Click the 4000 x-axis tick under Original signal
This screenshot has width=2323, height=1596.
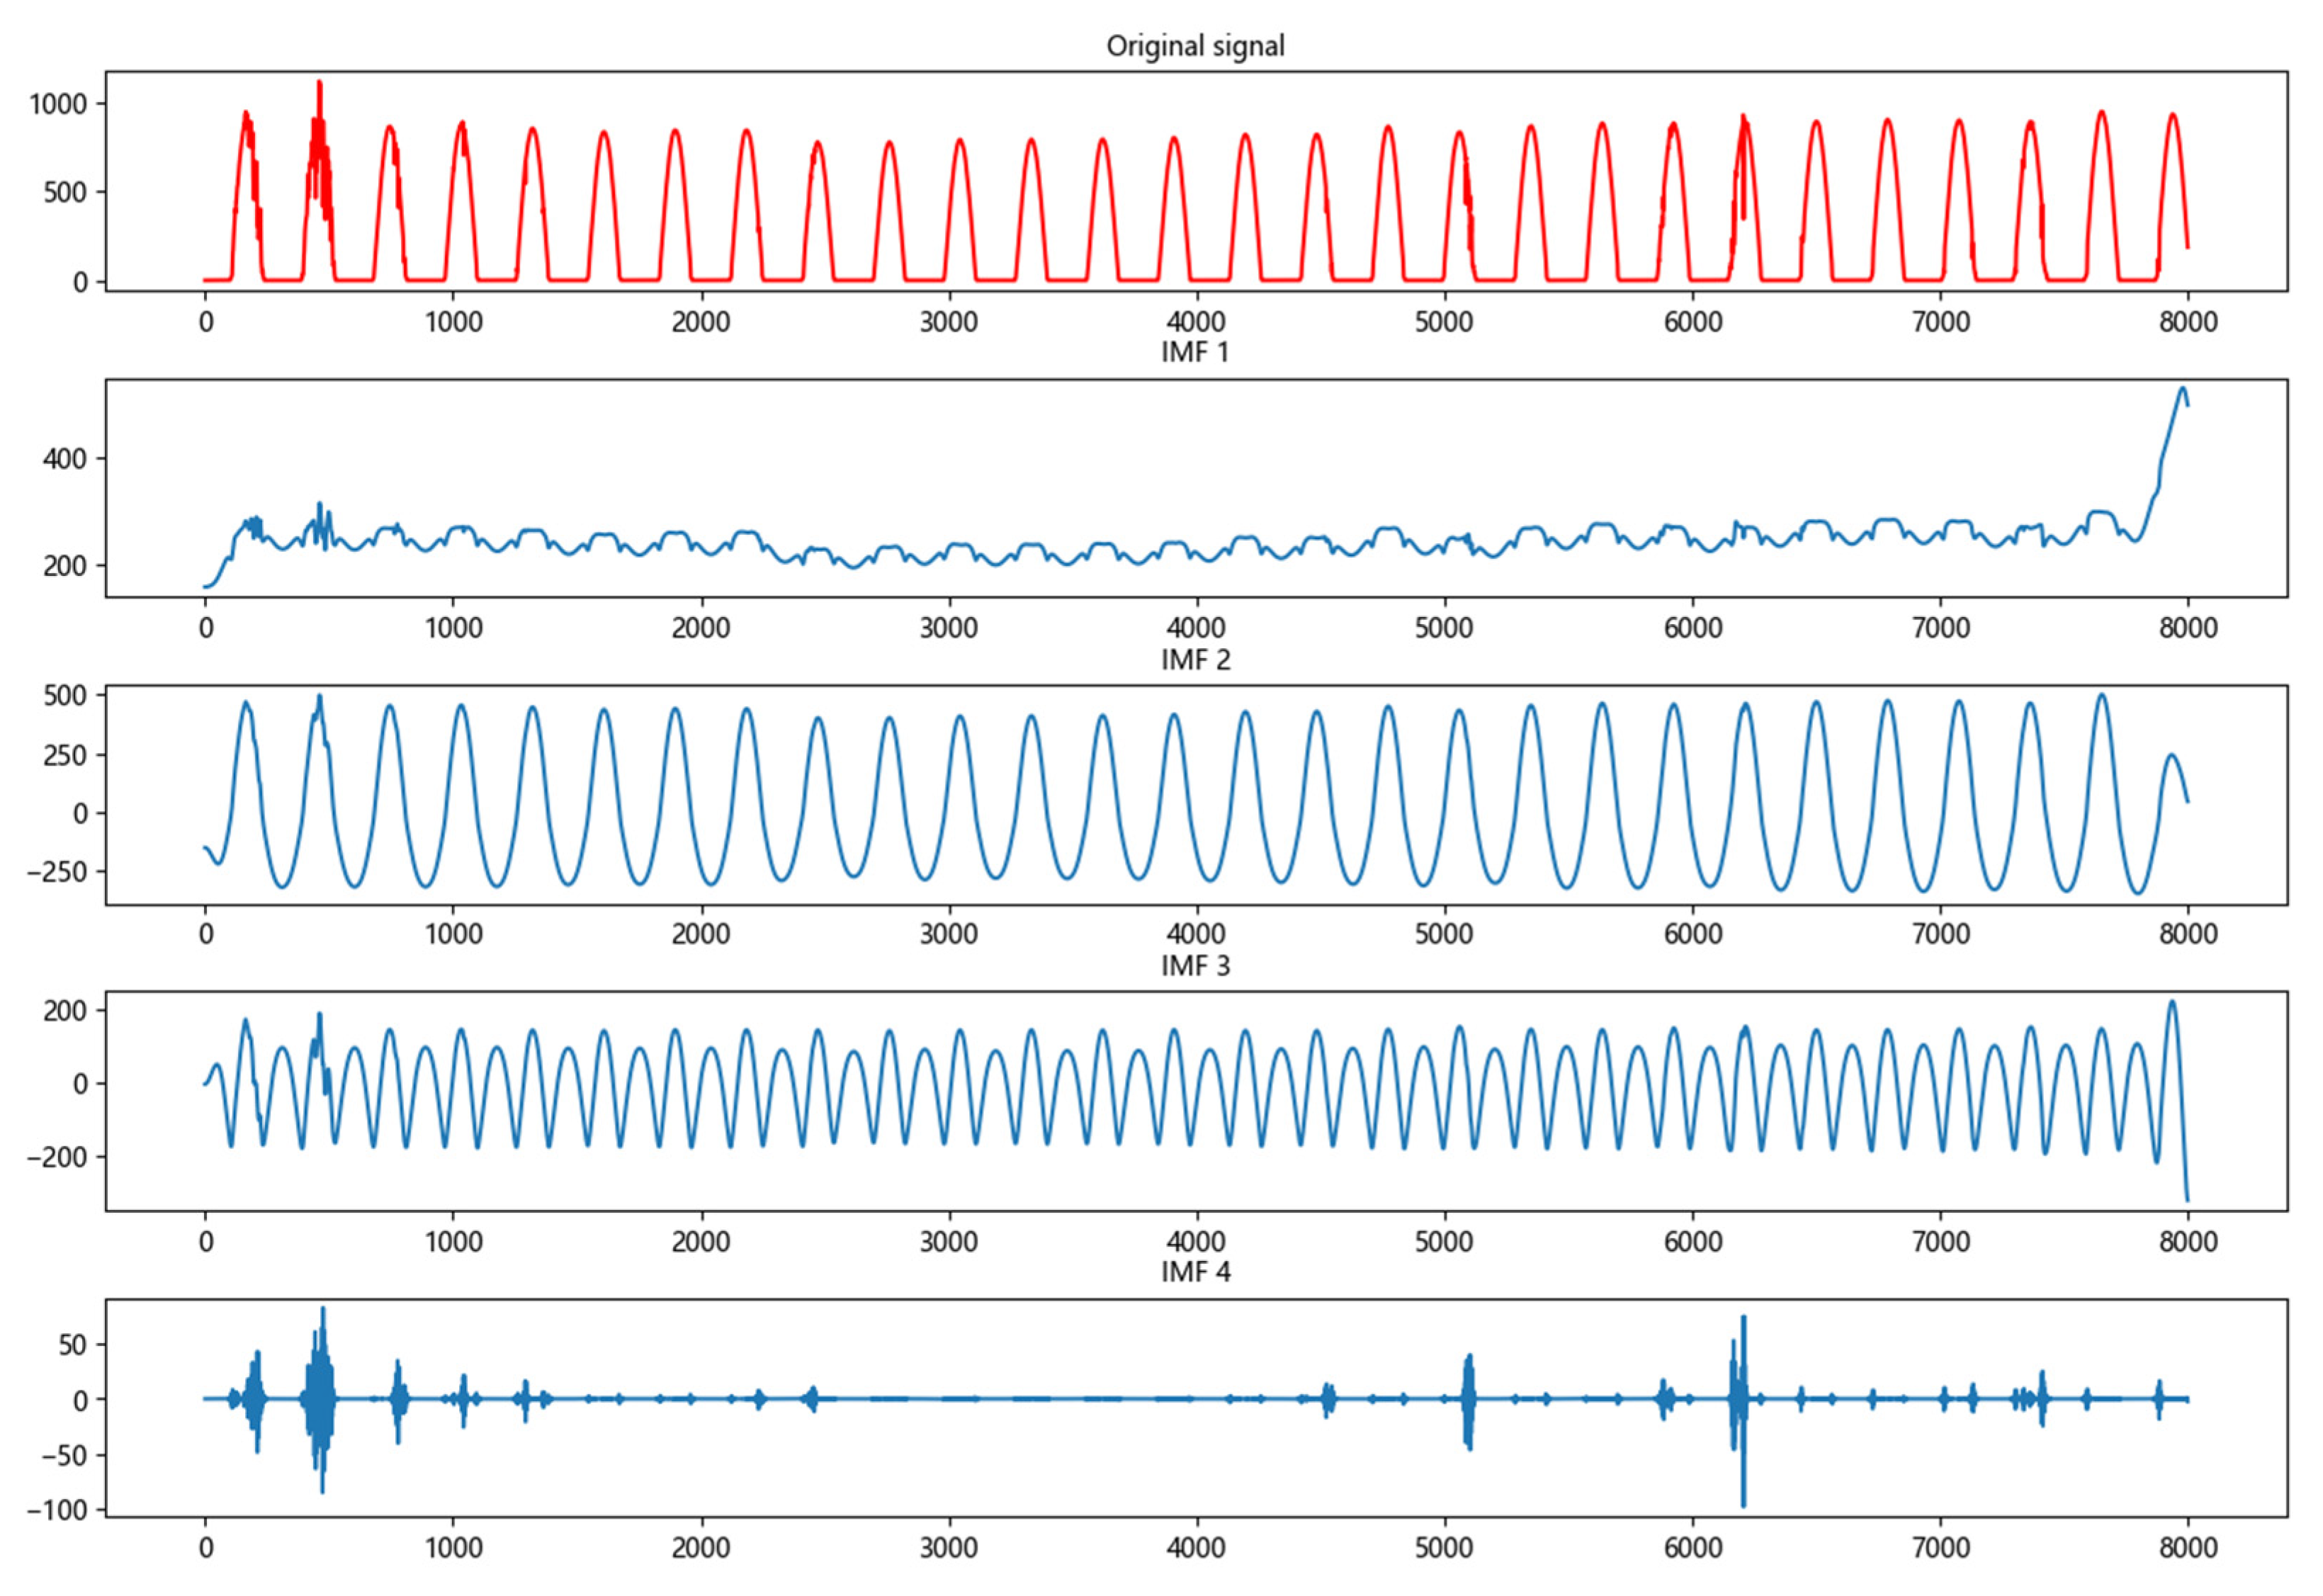coord(1195,322)
